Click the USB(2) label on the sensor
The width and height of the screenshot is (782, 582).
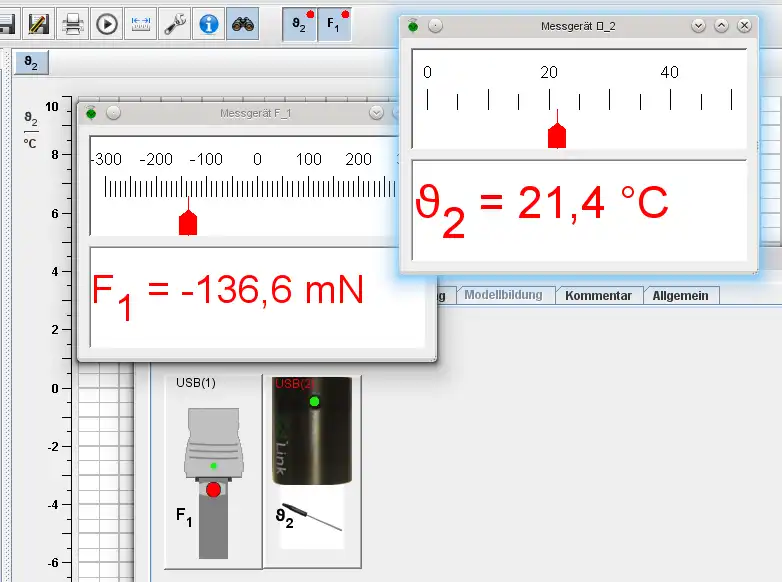pyautogui.click(x=294, y=384)
